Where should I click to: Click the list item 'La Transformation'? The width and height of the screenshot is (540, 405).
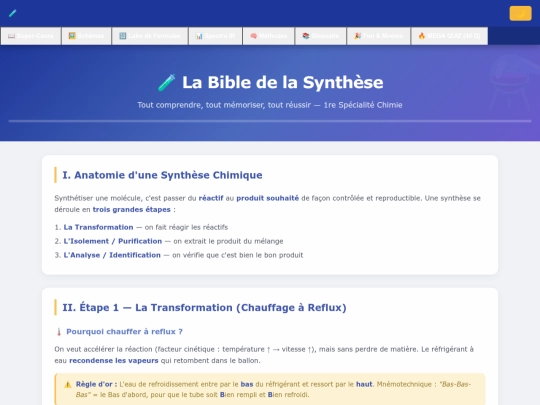click(x=98, y=227)
